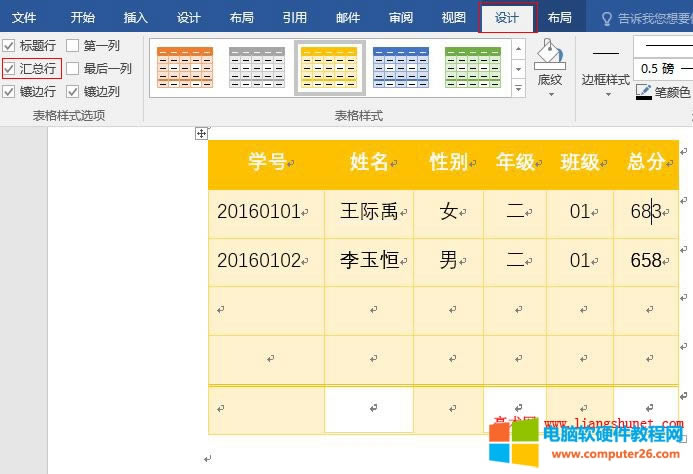
Task: Open the 插入 ribbon tab
Action: pyautogui.click(x=136, y=18)
